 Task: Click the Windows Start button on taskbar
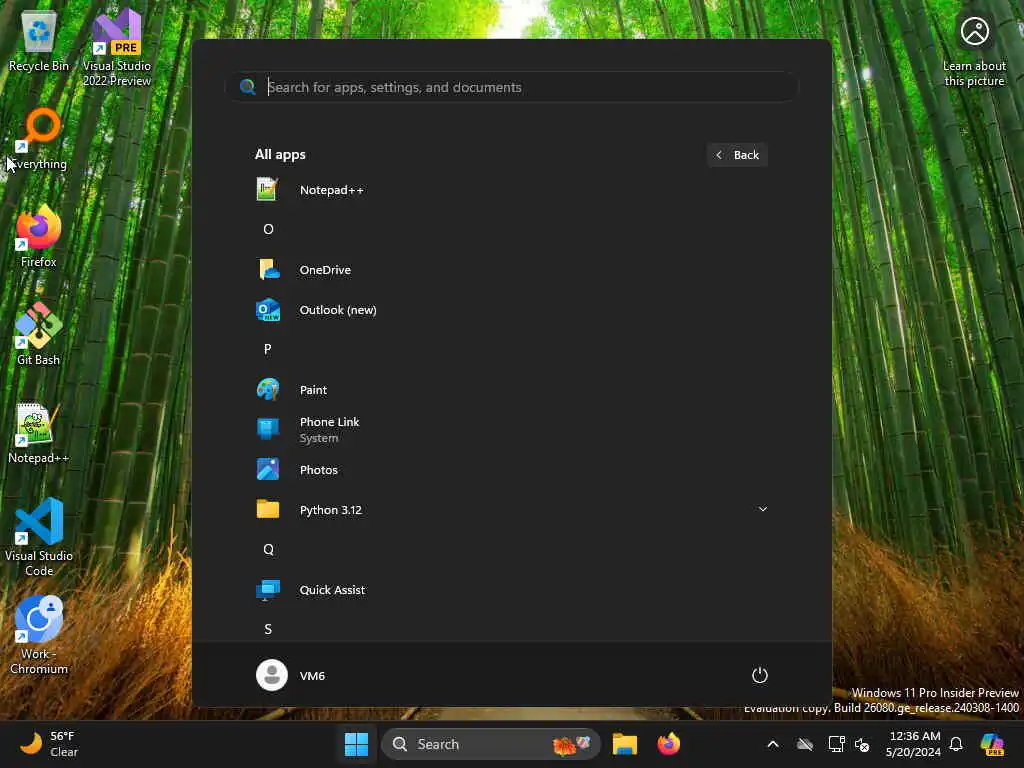(x=357, y=744)
